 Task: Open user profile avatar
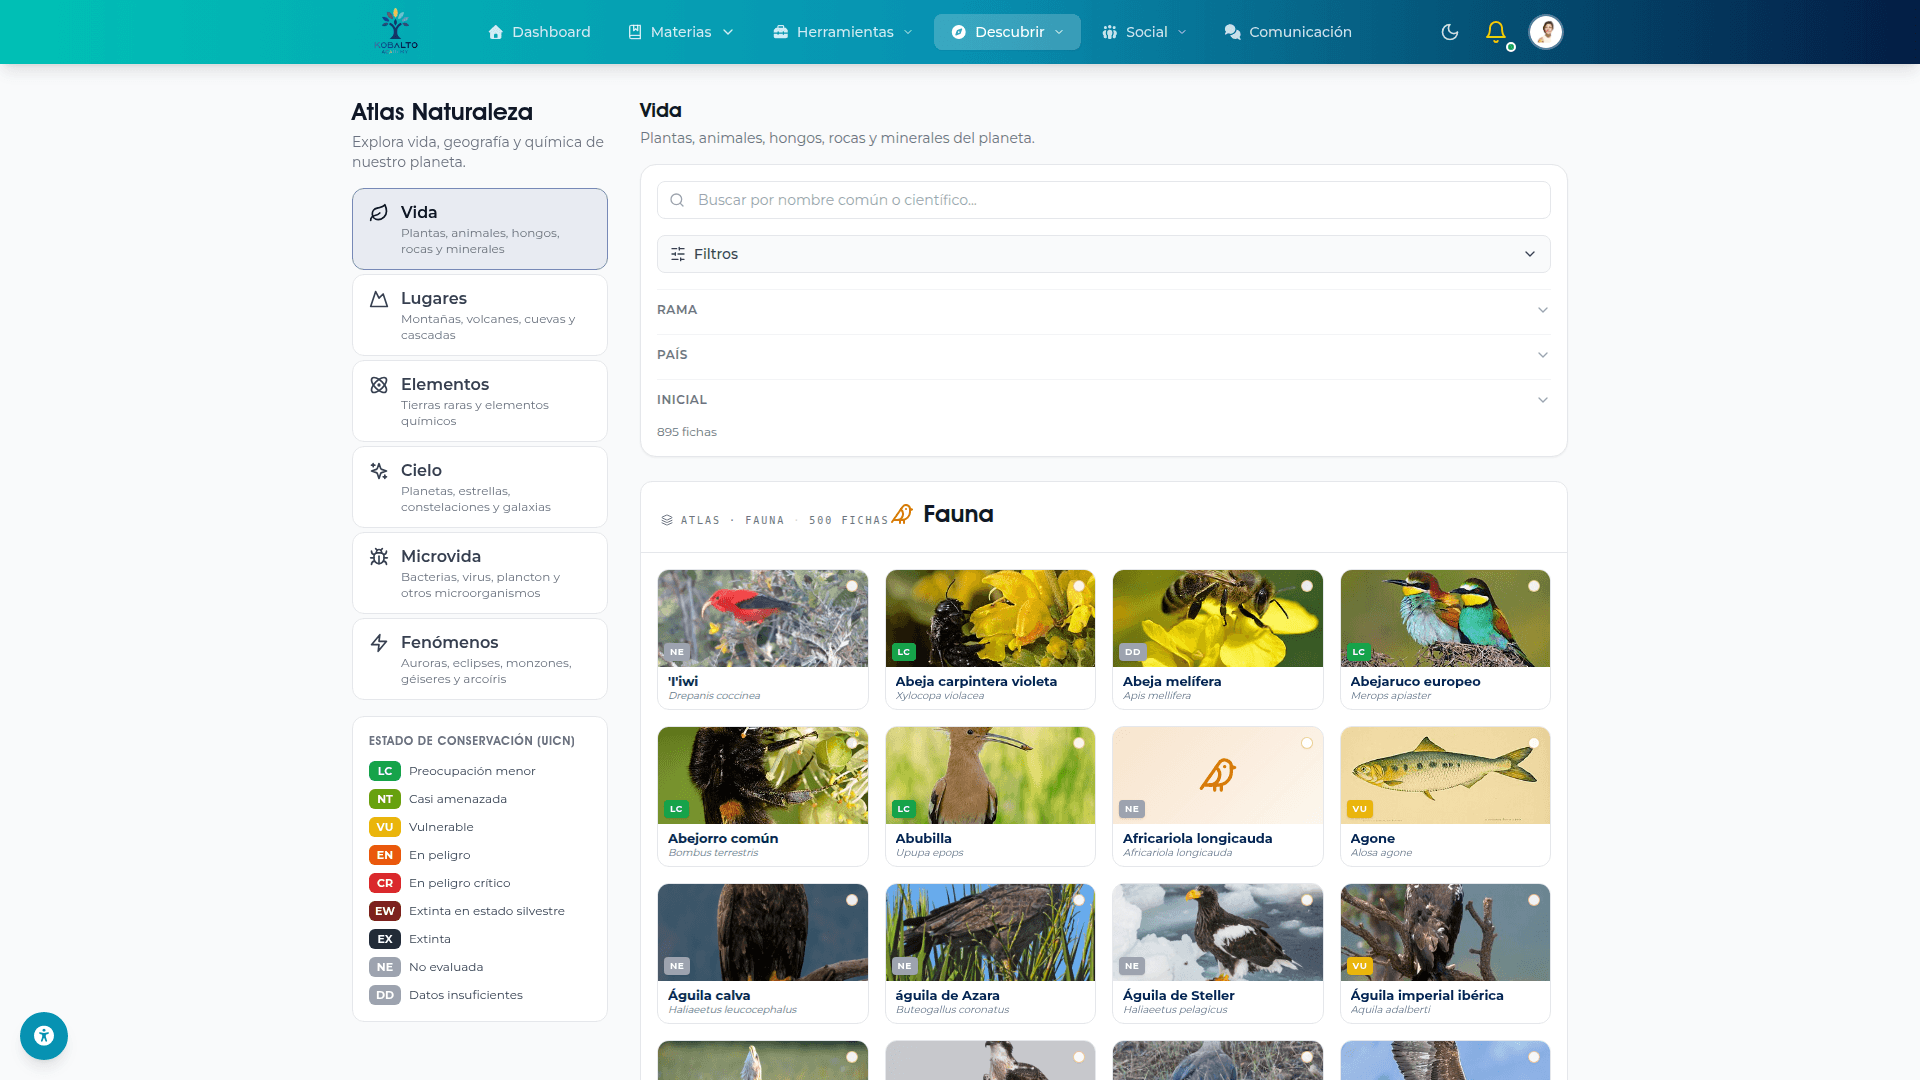point(1545,32)
